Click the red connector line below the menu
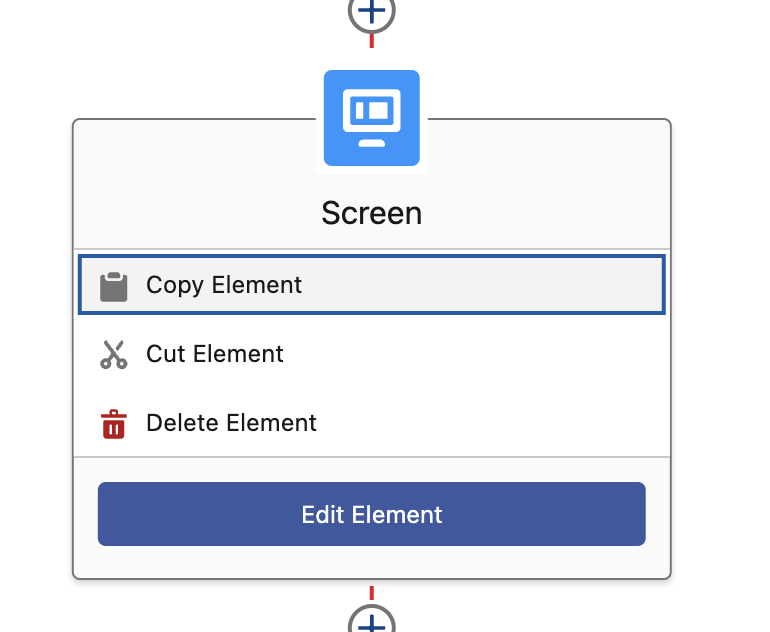This screenshot has width=770, height=632. pos(372,592)
